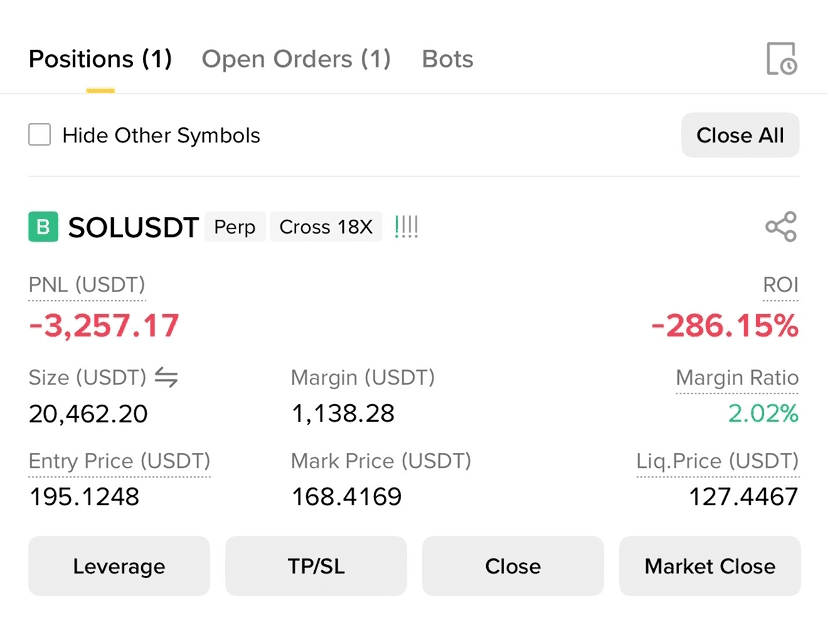Switch to Open Orders (1) tab
Image resolution: width=828 pixels, height=621 pixels.
pos(296,59)
